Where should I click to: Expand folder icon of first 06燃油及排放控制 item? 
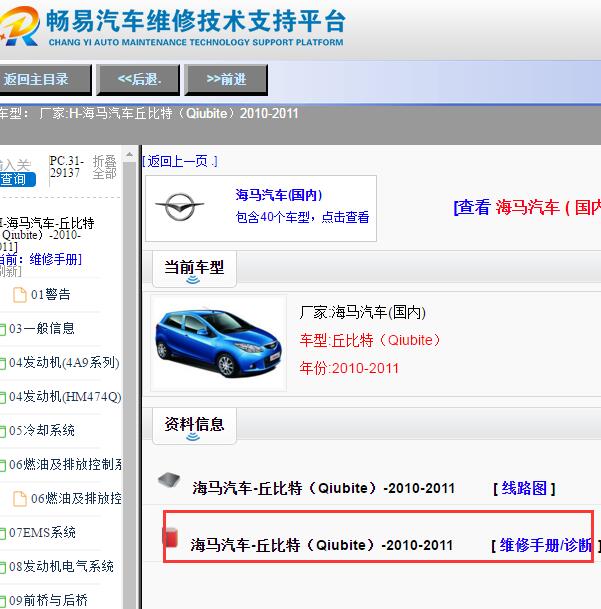3,465
